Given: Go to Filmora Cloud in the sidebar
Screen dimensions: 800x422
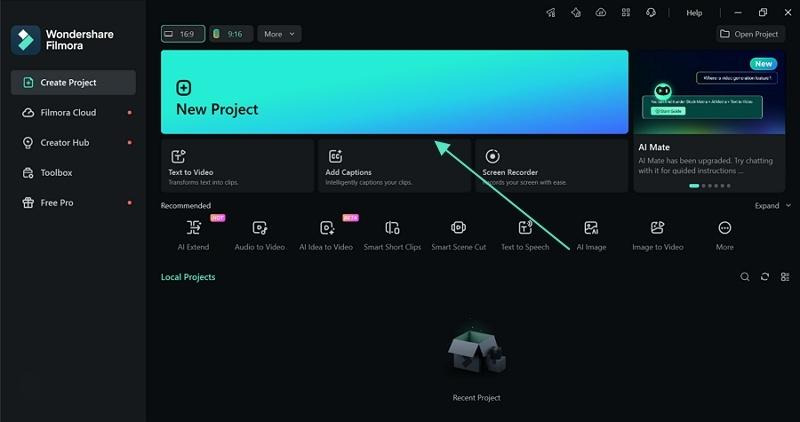Looking at the screenshot, I should click(x=73, y=112).
